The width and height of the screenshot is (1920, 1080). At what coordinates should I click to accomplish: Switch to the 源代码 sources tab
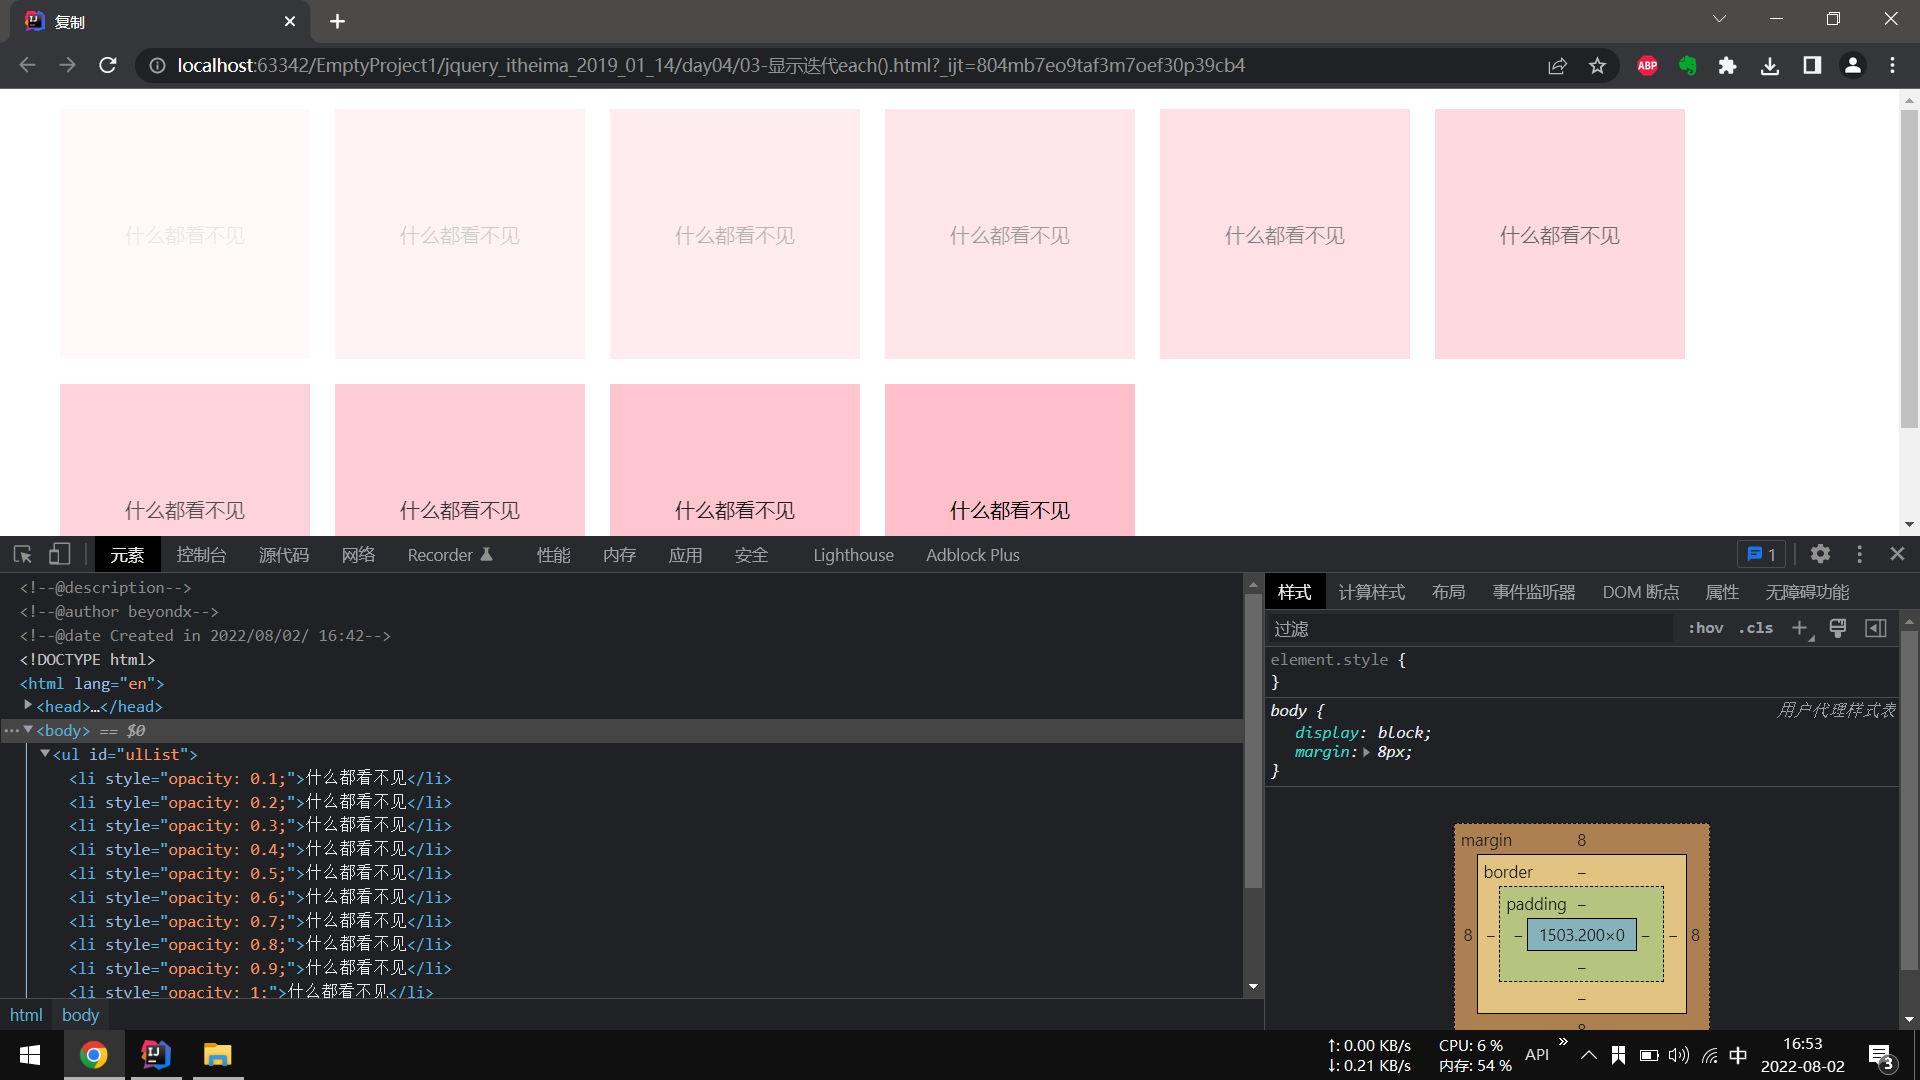tap(284, 555)
